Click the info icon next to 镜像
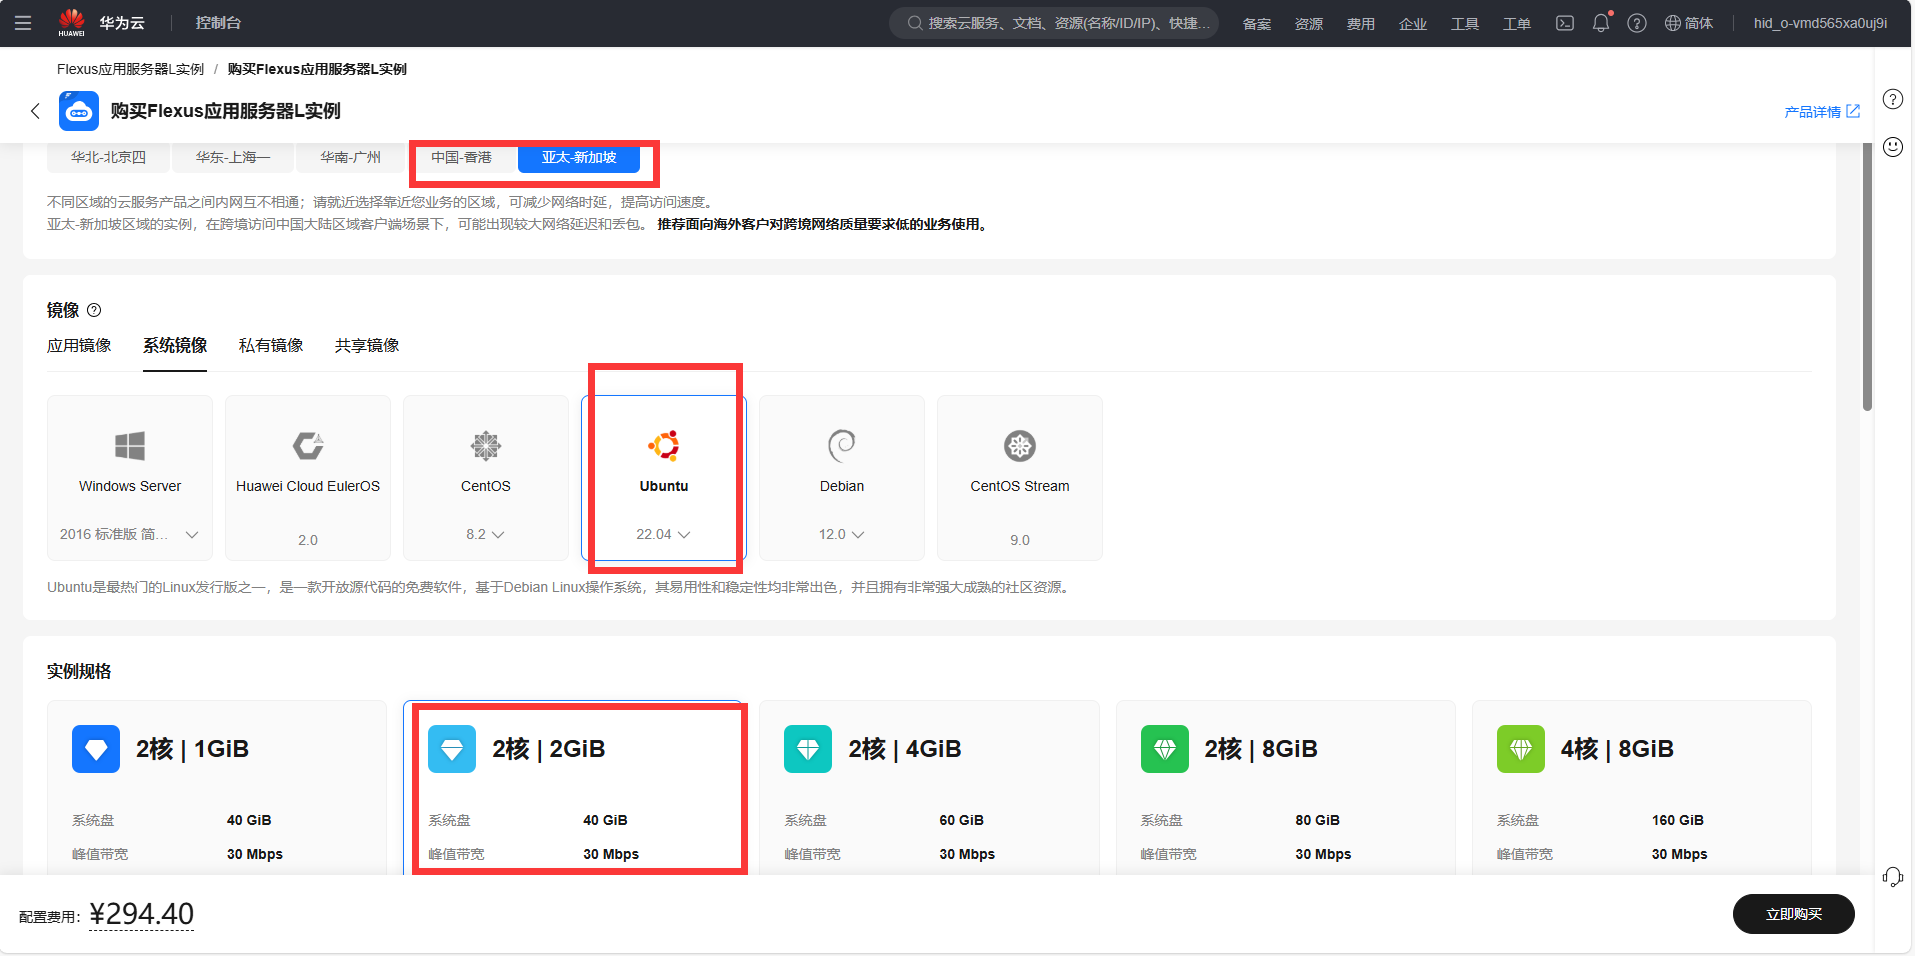1915x956 pixels. pos(94,310)
